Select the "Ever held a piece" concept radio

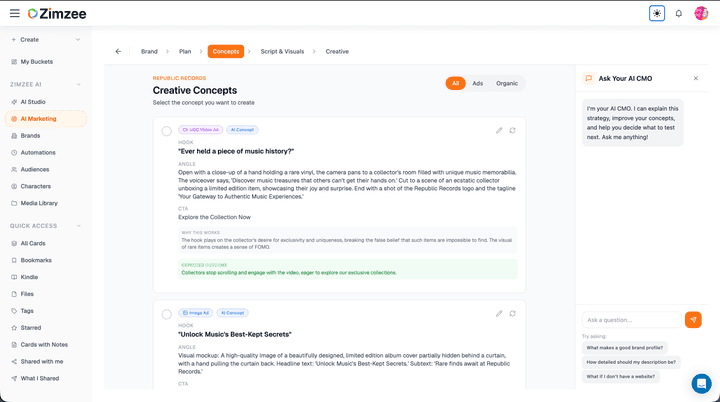coord(167,131)
